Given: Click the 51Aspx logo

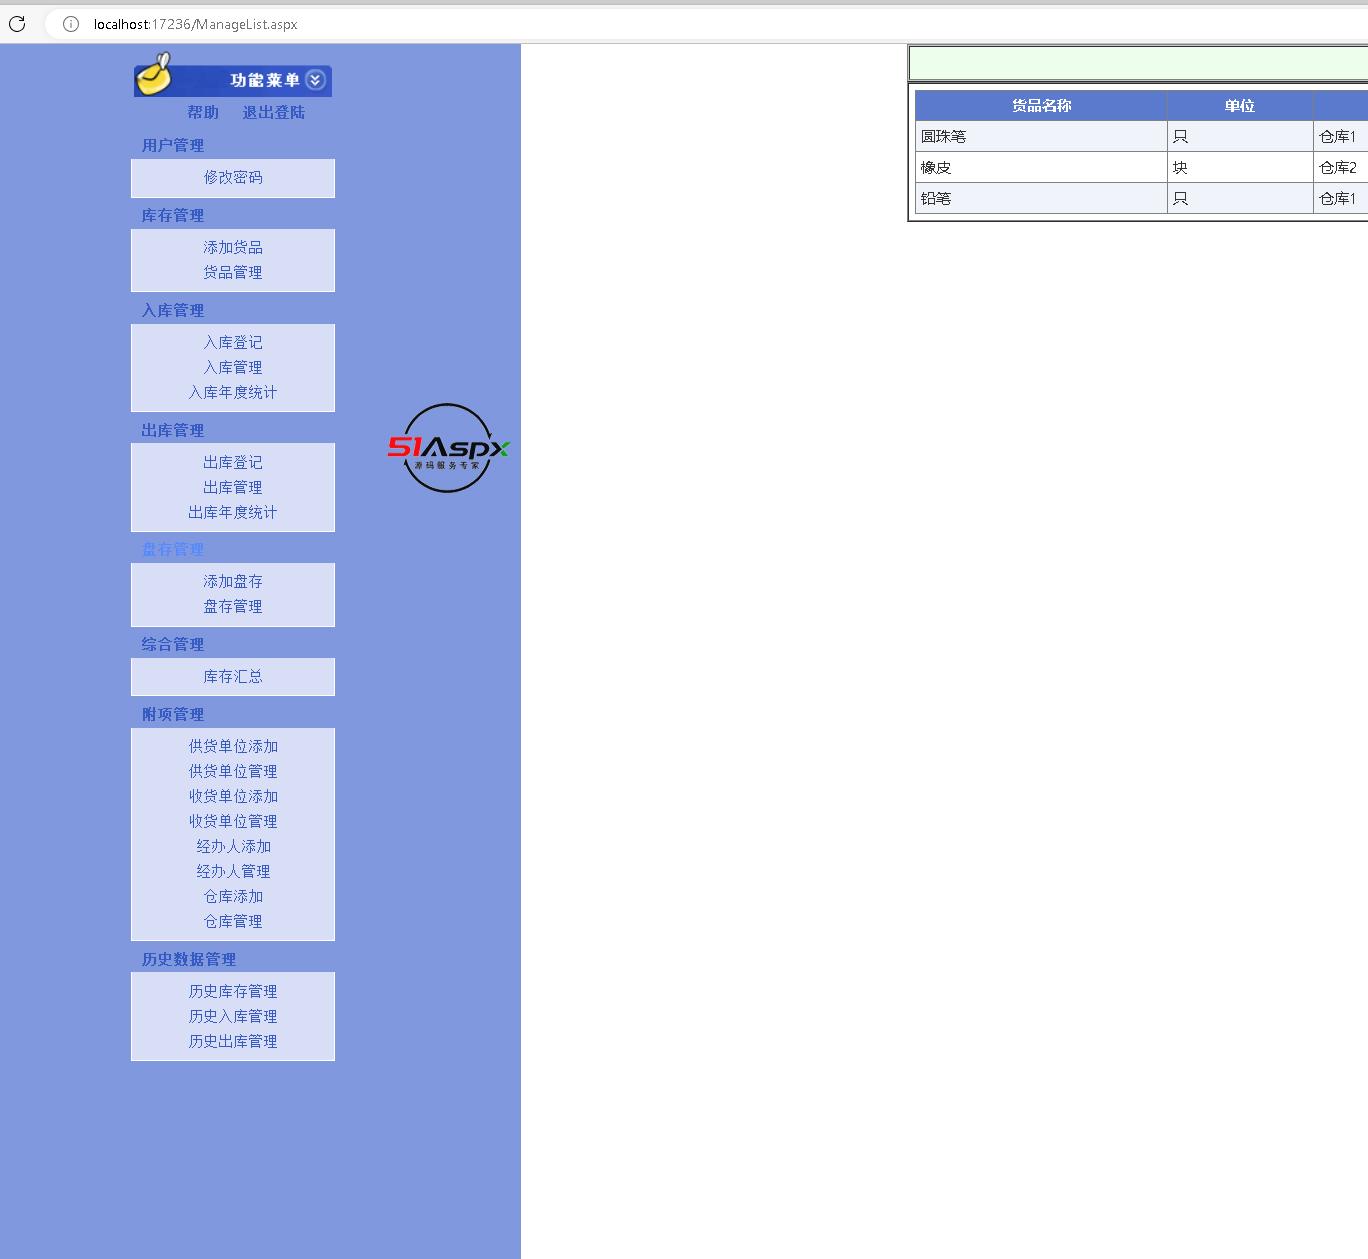Looking at the screenshot, I should (x=448, y=448).
